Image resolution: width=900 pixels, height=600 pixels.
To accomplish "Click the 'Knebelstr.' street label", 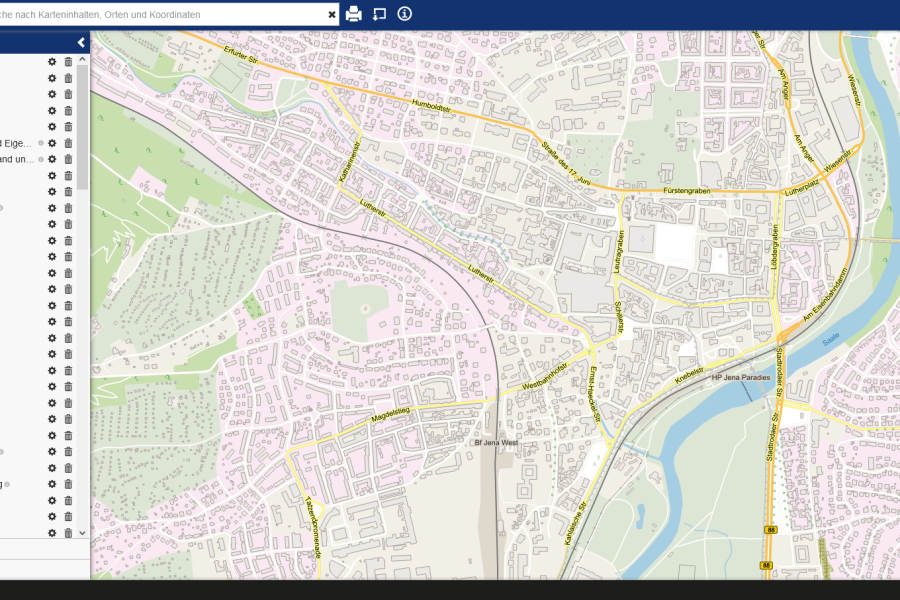I will tap(689, 376).
